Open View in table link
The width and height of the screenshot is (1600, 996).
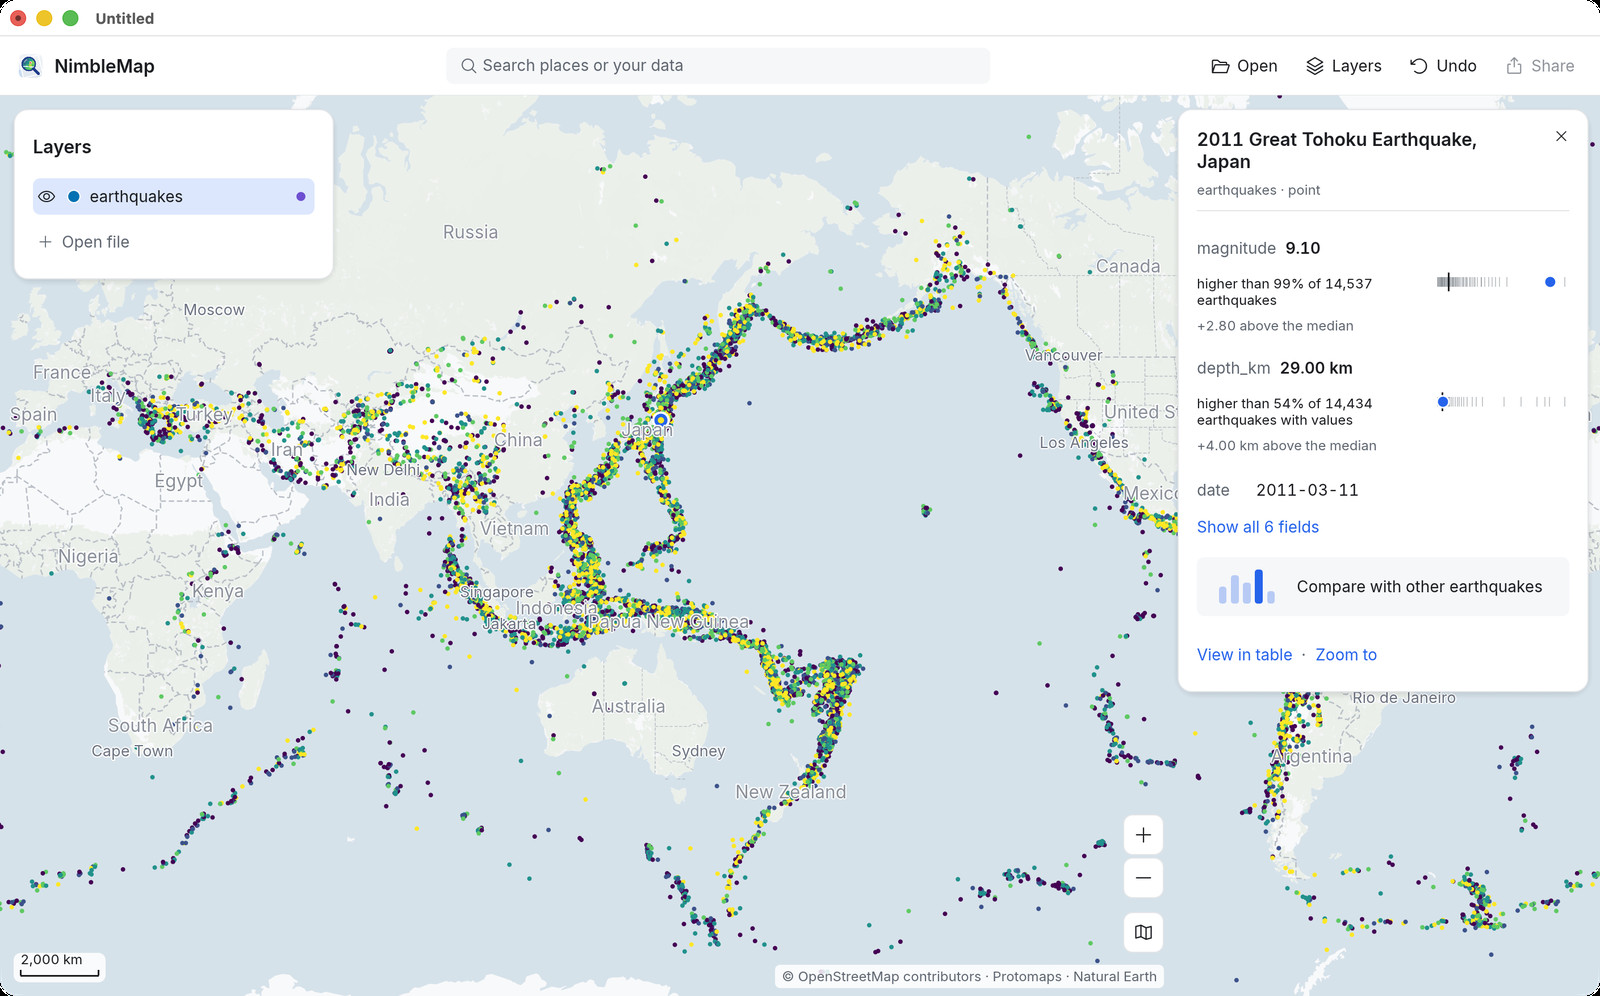(x=1244, y=655)
